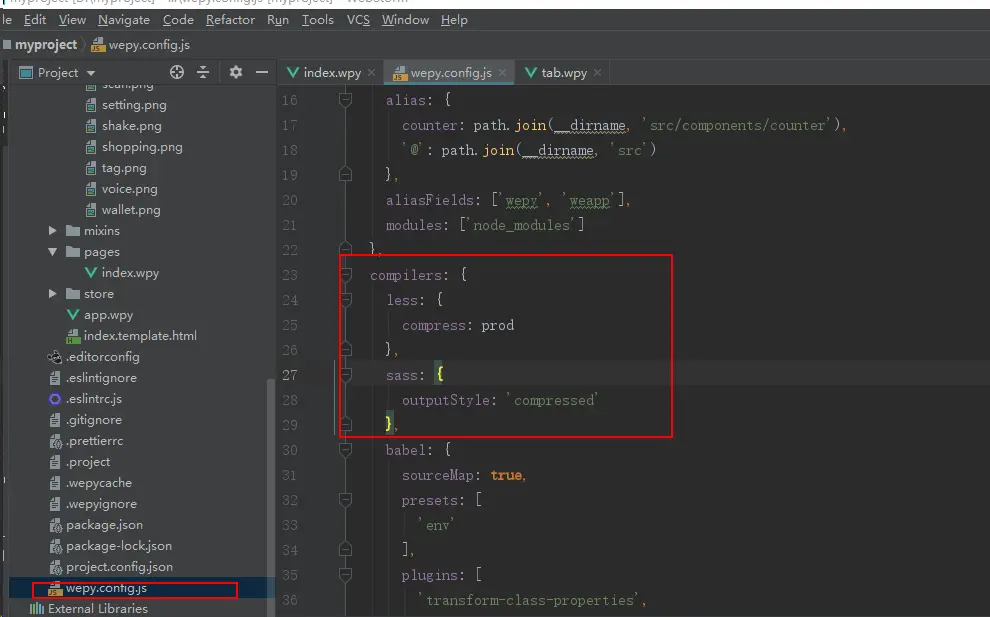This screenshot has height=617, width=990.
Task: Click 'compressed' string on line 28
Action: pyautogui.click(x=554, y=400)
